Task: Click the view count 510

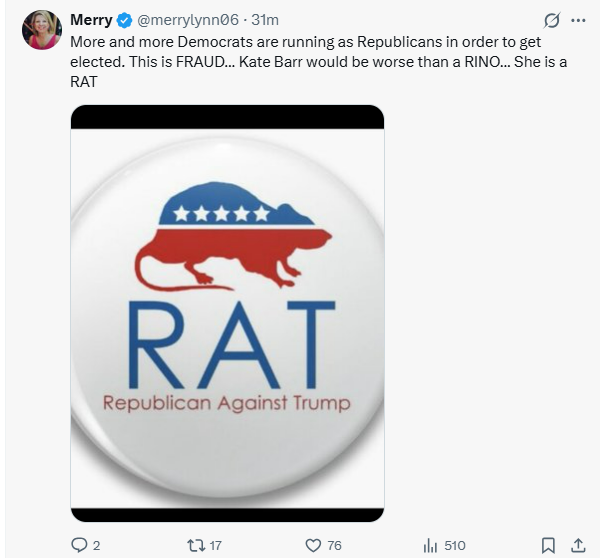Action: (455, 545)
